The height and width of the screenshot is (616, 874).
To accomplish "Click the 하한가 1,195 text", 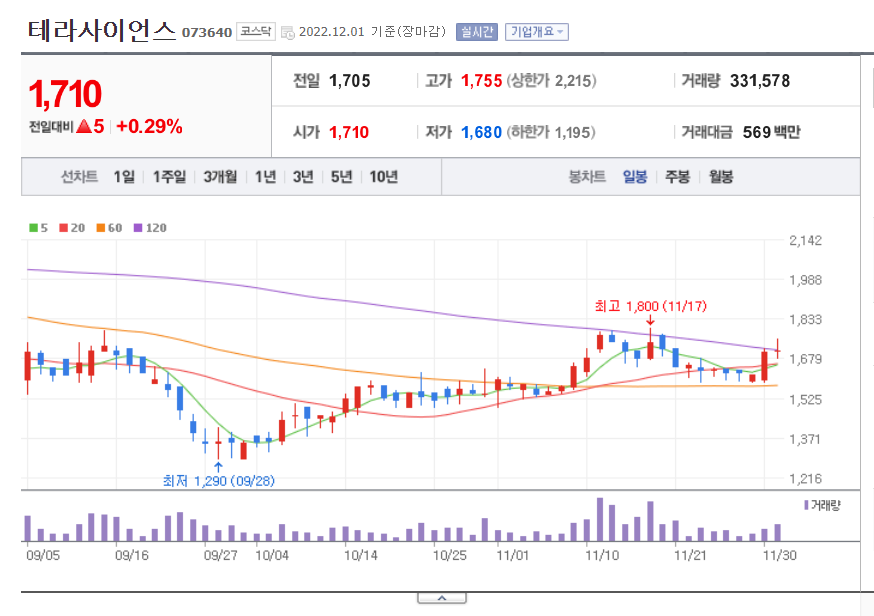I will coord(551,132).
